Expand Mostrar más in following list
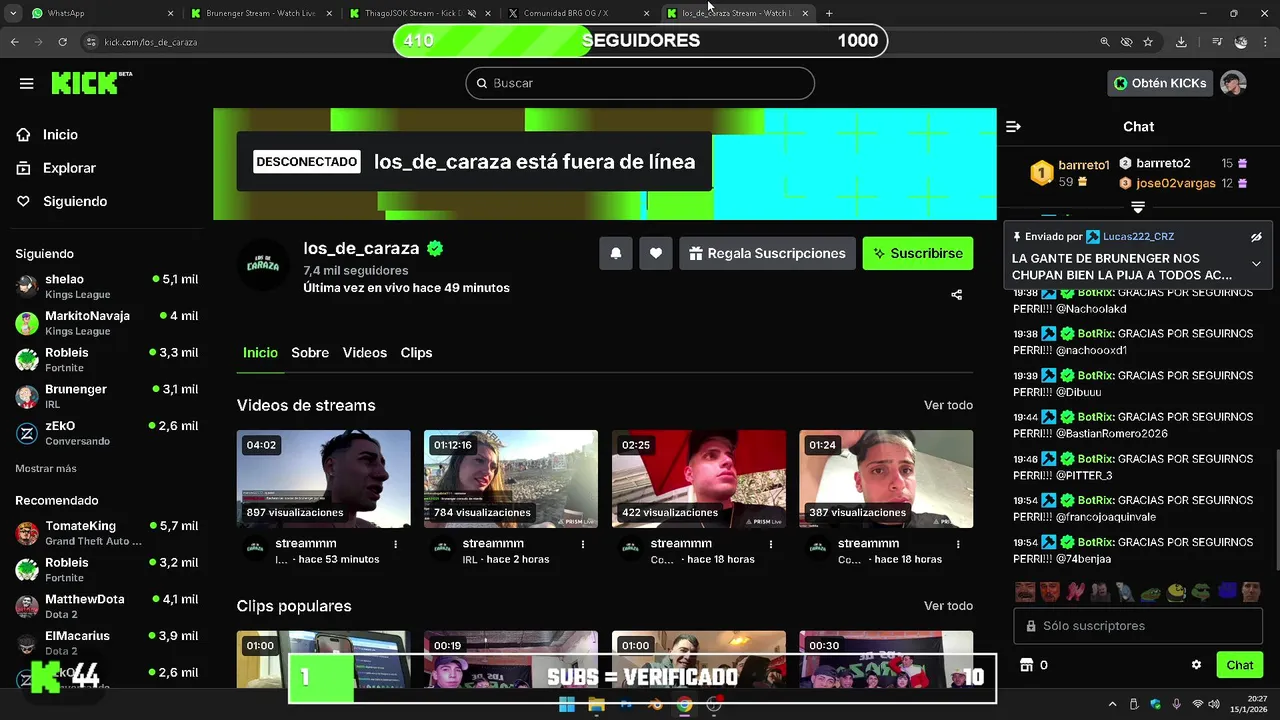1280x720 pixels. tap(46, 468)
